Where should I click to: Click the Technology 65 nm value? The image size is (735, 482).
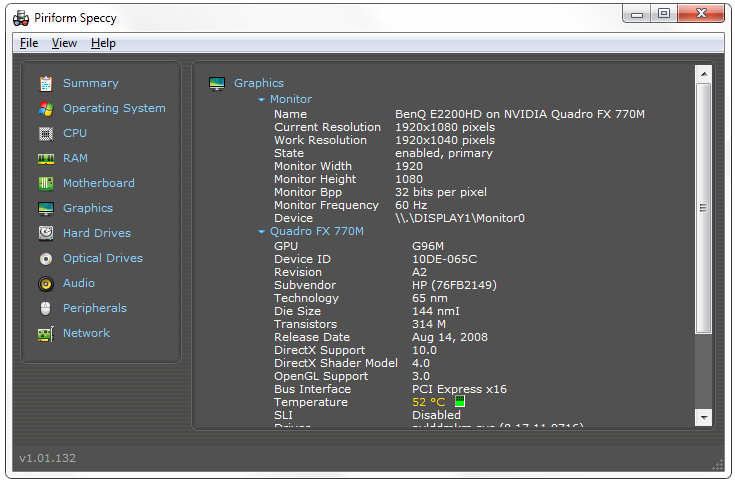pyautogui.click(x=430, y=298)
